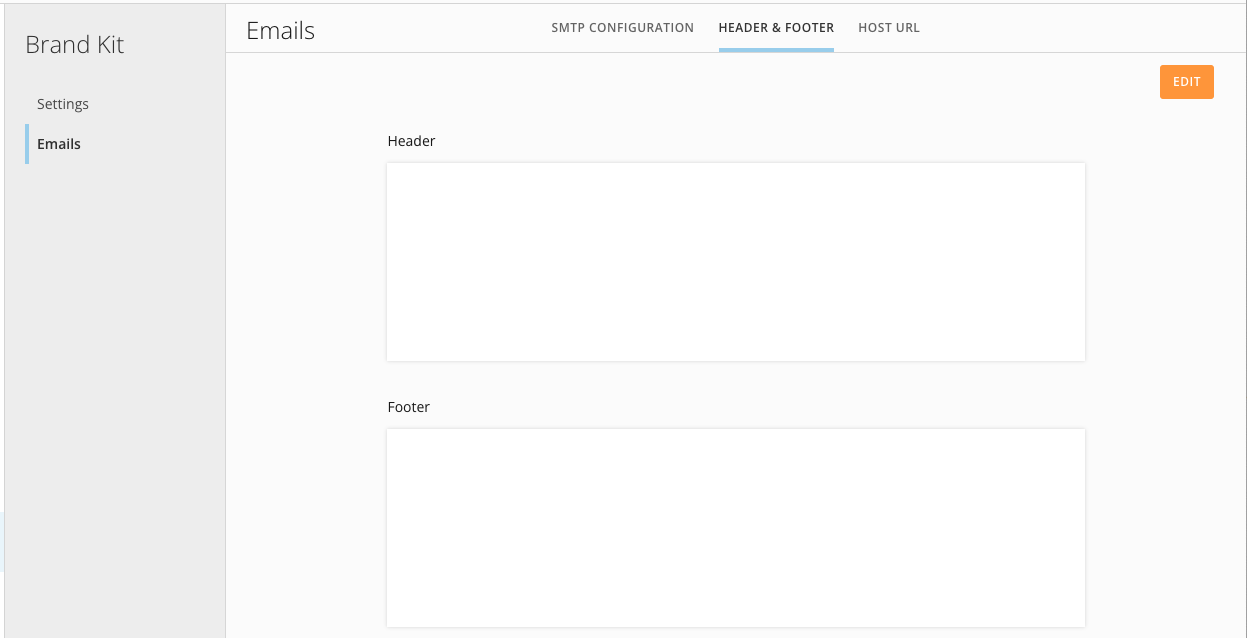The width and height of the screenshot is (1247, 638).
Task: Select Emails in the Brand Kit sidebar
Action: coord(58,143)
